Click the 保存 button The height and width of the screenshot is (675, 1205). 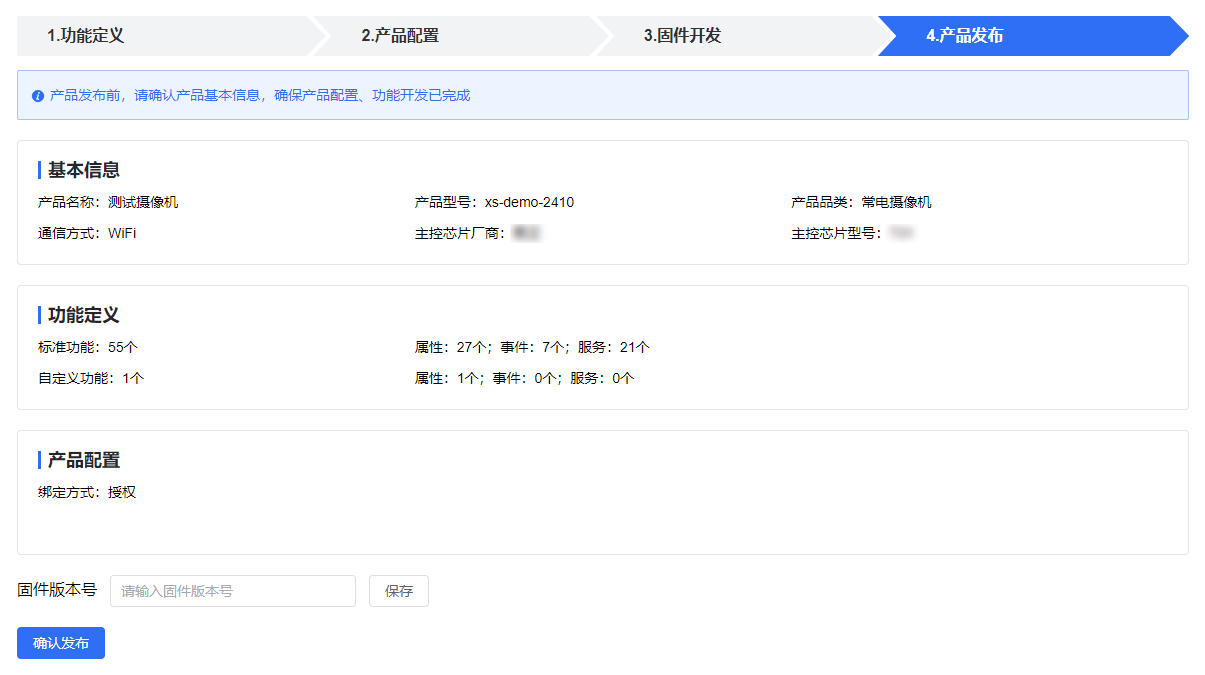pyautogui.click(x=399, y=591)
